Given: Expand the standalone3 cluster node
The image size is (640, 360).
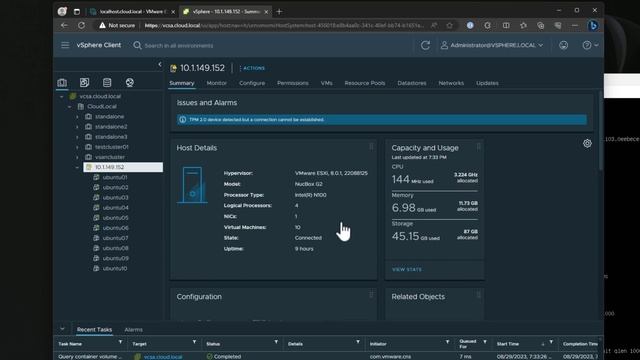Looking at the screenshot, I should (x=77, y=137).
